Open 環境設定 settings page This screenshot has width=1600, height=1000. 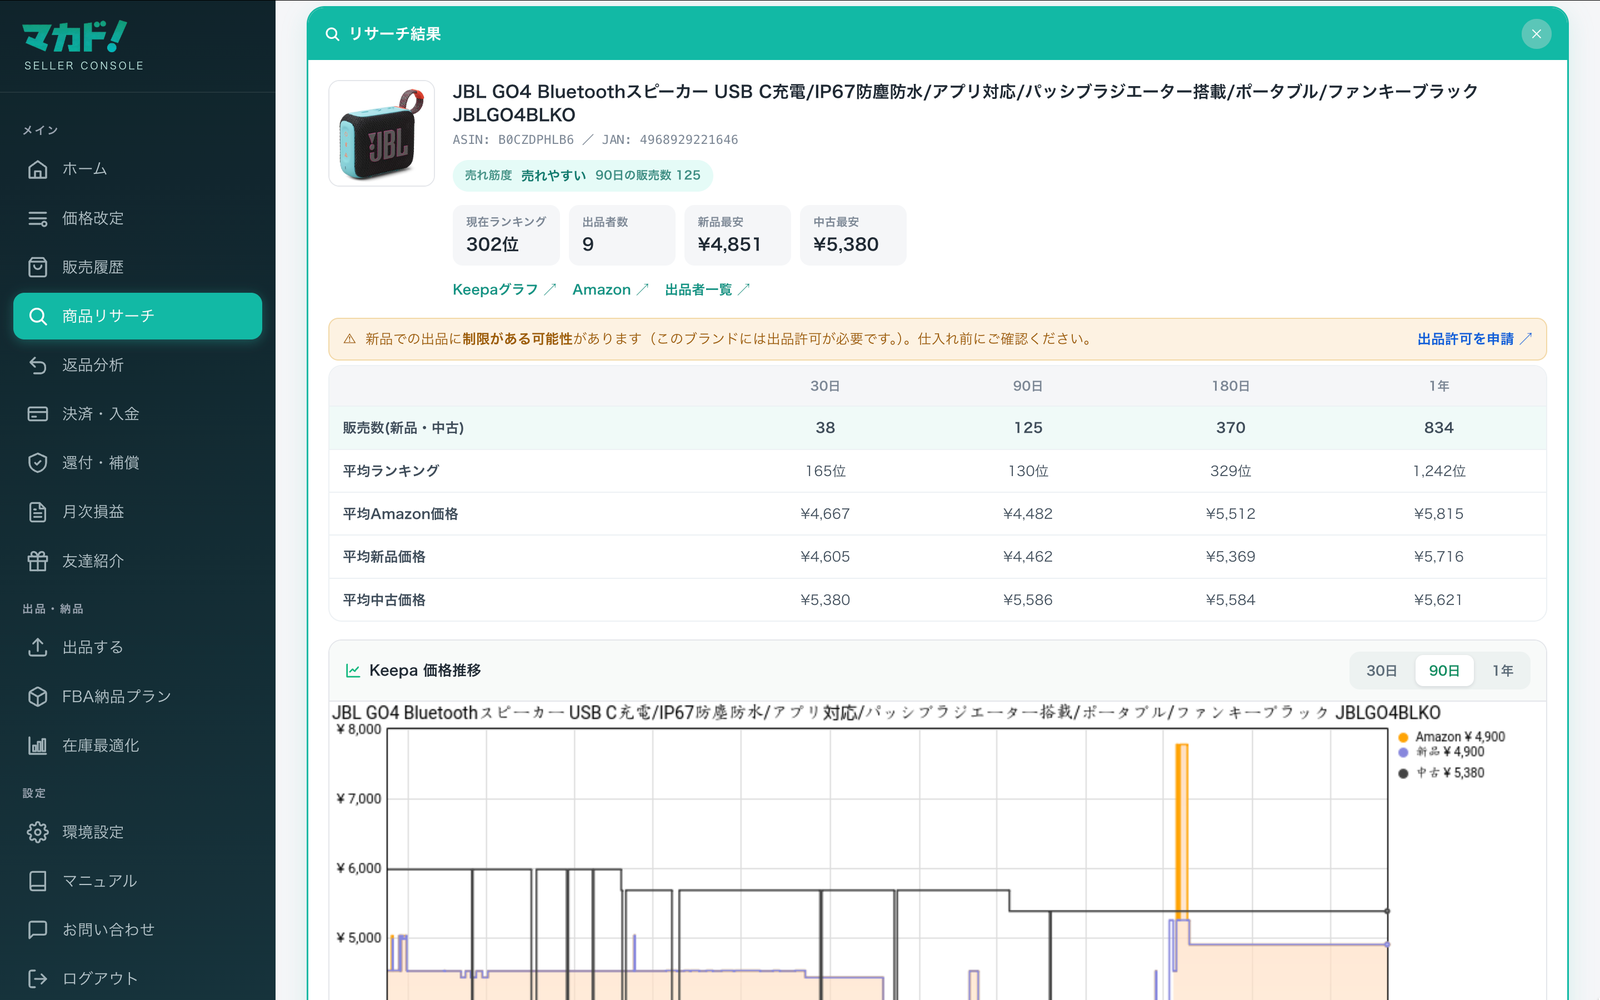pos(138,832)
